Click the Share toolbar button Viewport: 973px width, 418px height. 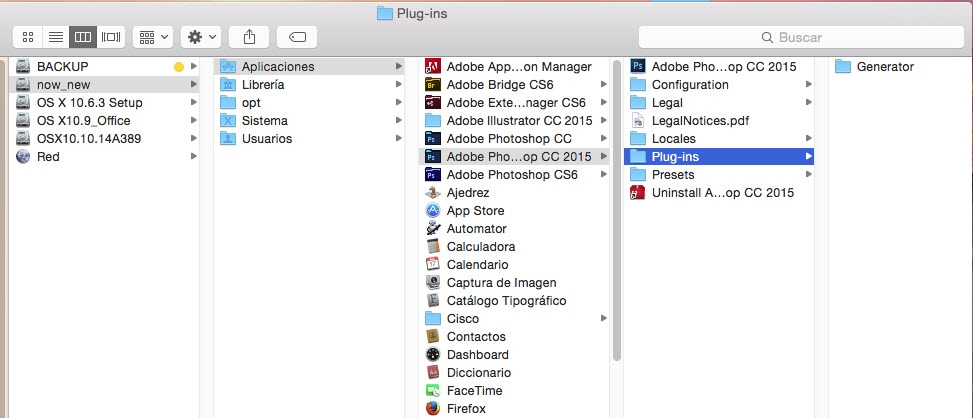(249, 37)
